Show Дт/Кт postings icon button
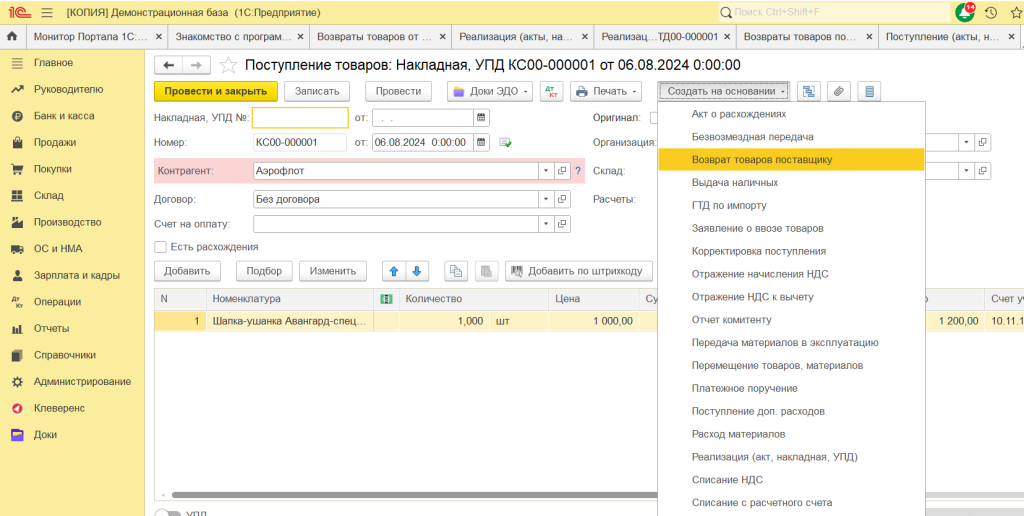The image size is (1024, 516). tap(550, 91)
